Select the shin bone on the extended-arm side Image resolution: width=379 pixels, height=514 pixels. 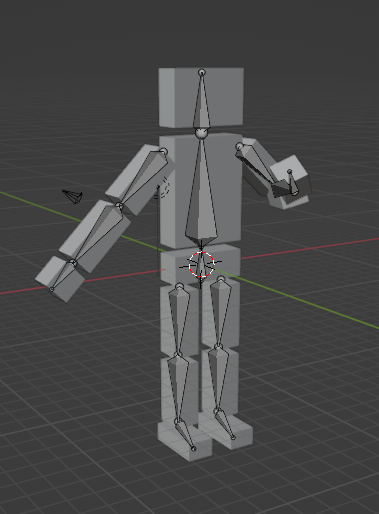pyautogui.click(x=178, y=387)
